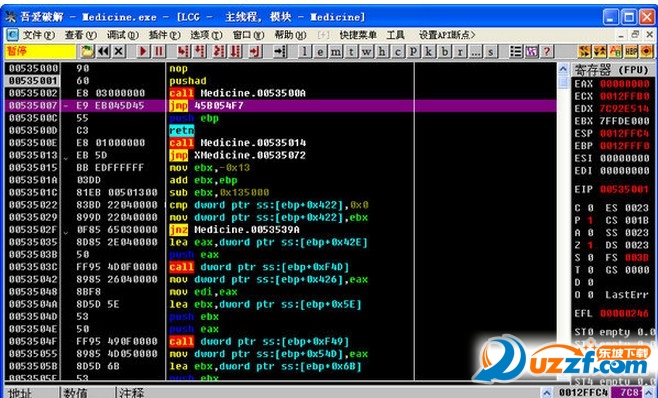
Task: Click the Open file toolbar icon
Action: pos(87,51)
